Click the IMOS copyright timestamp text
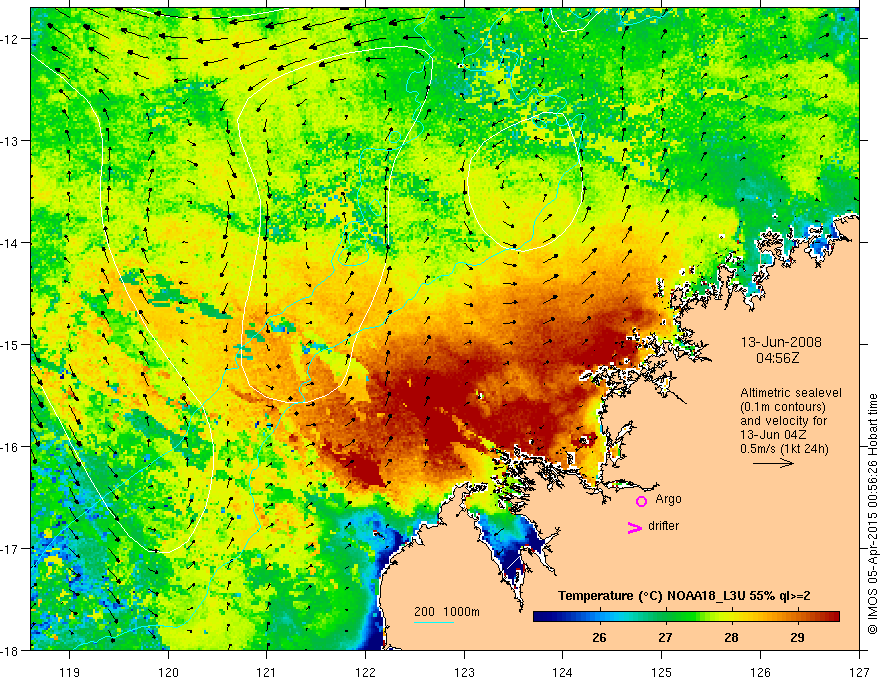880x680 pixels. tap(873, 514)
